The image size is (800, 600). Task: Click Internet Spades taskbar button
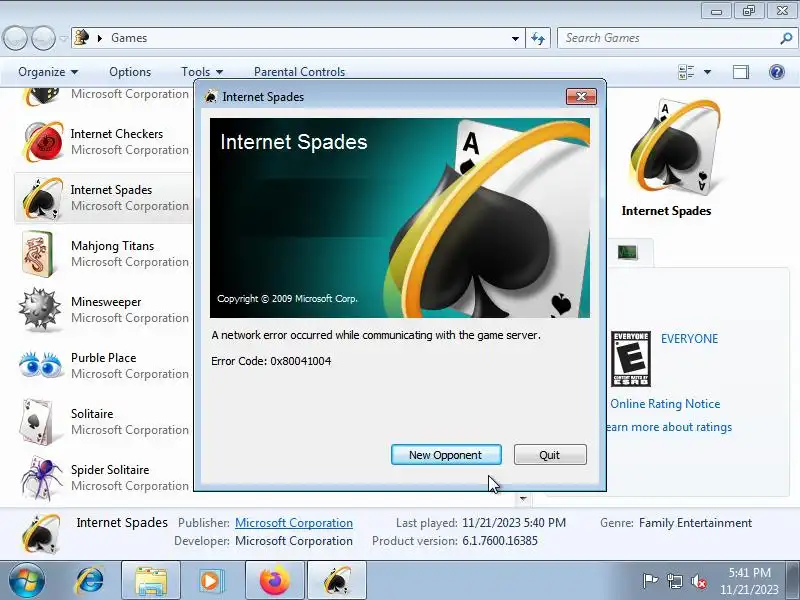[337, 581]
